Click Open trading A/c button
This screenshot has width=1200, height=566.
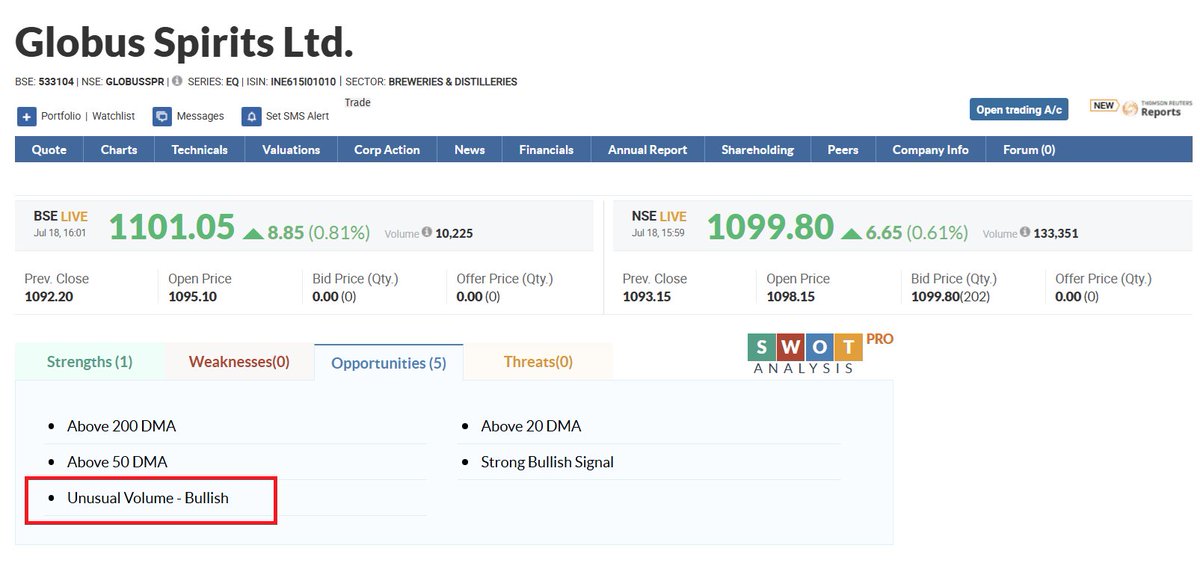tap(1019, 109)
